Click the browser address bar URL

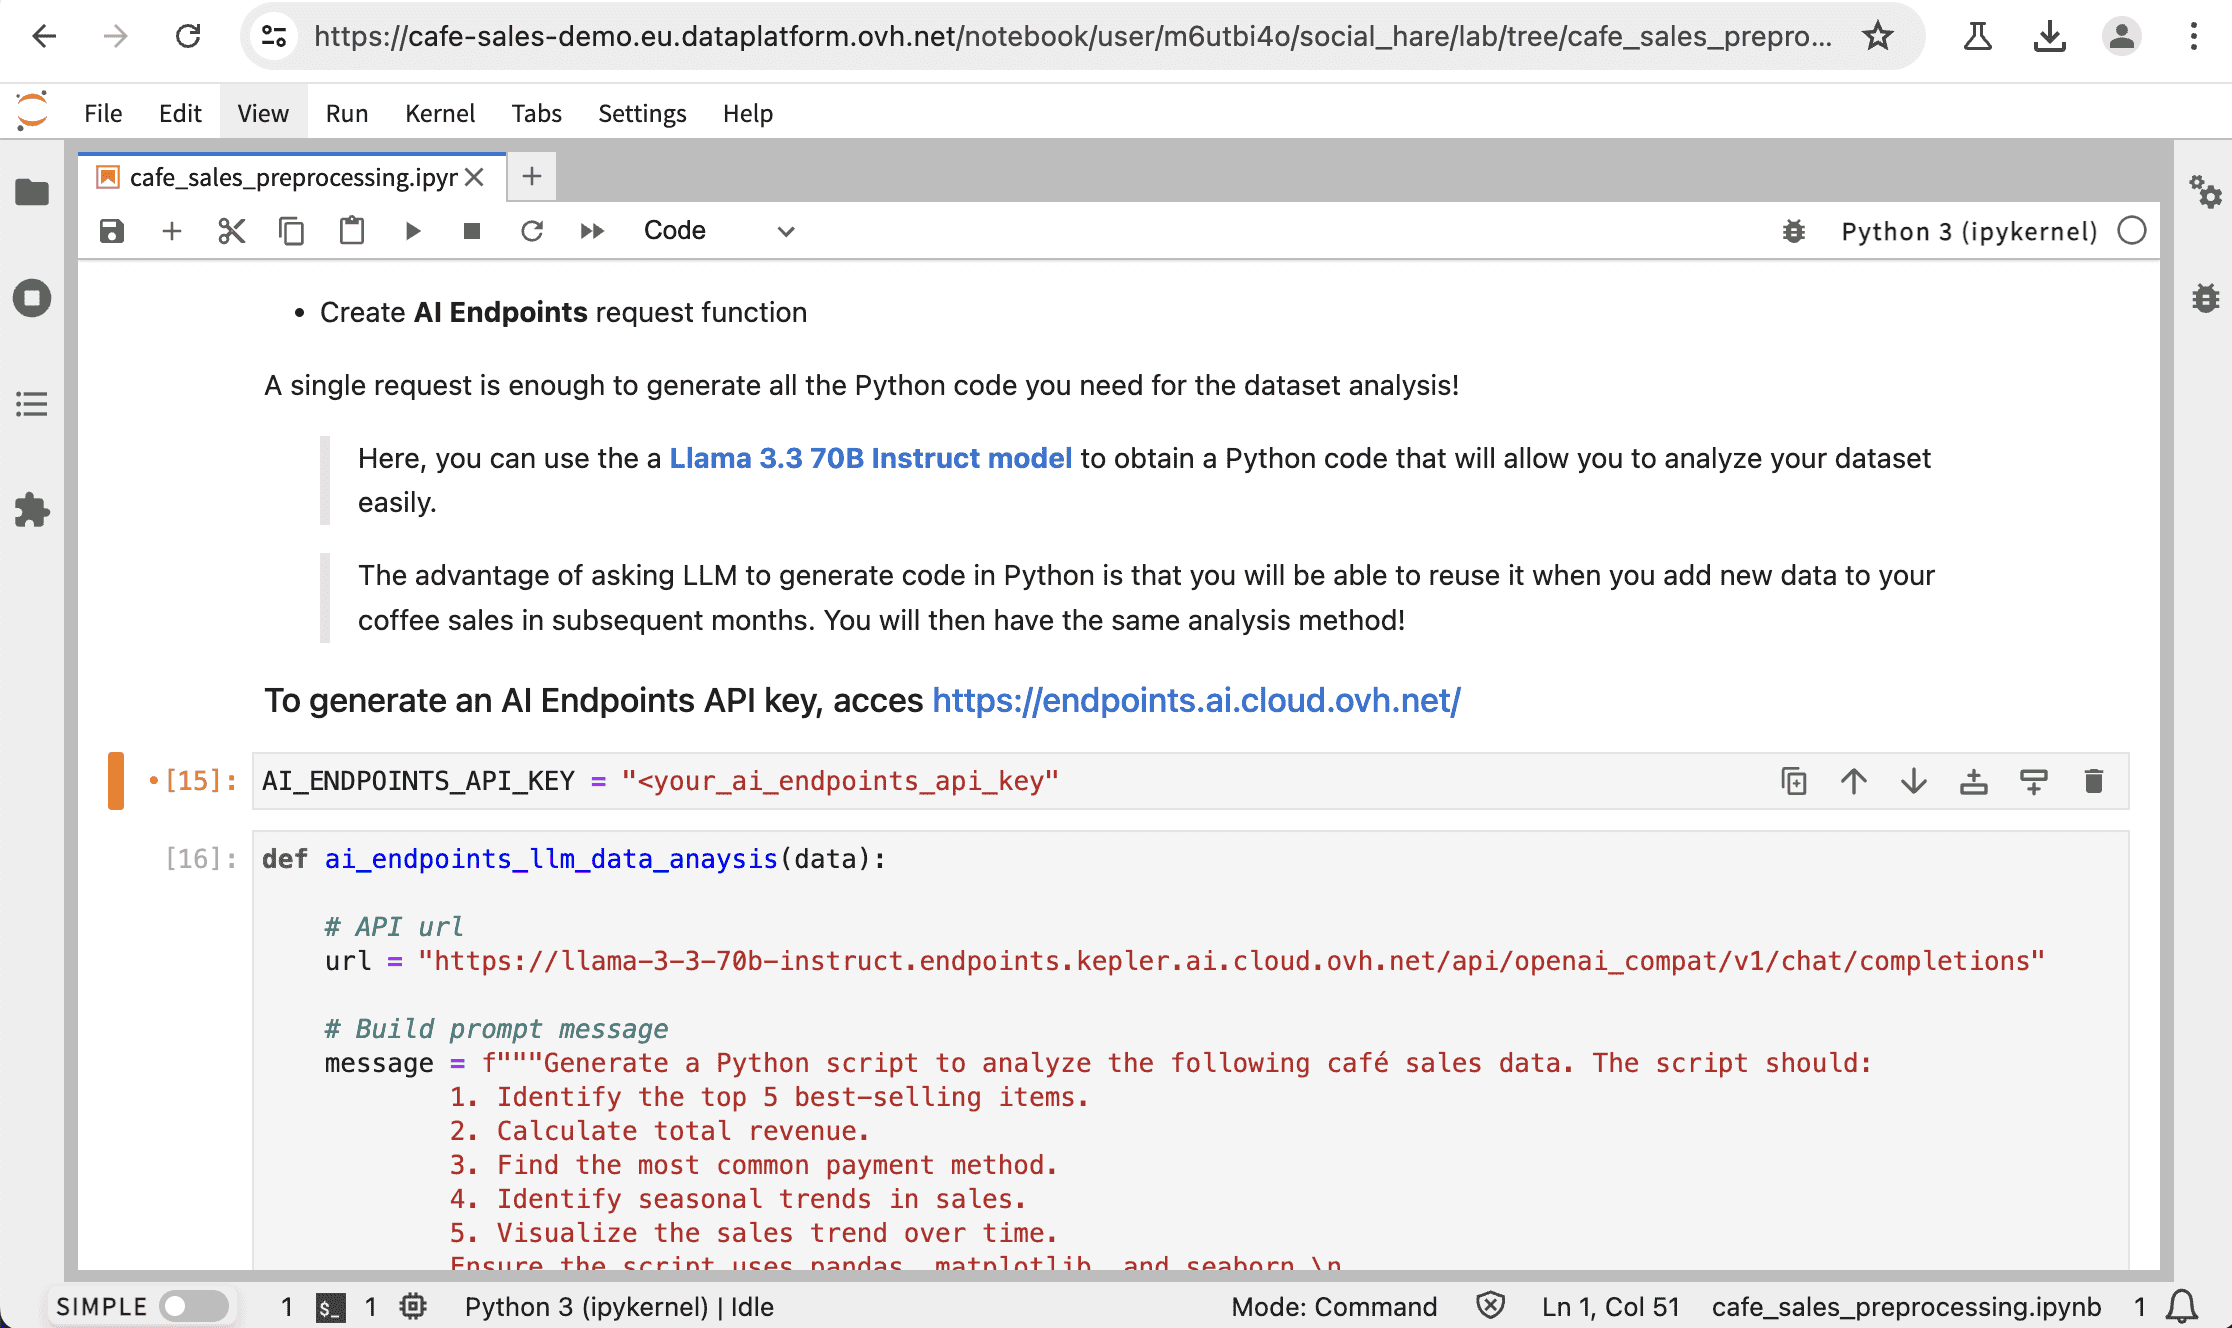[1072, 37]
